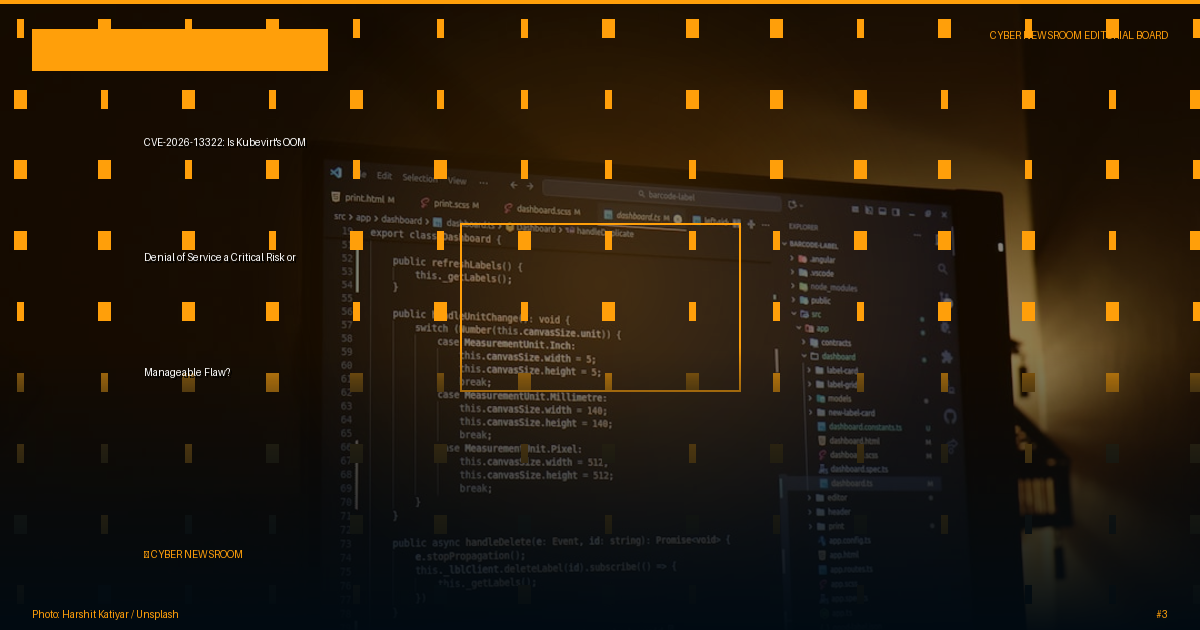
Task: Expand the node_modules folder in Explorer
Action: pos(824,287)
